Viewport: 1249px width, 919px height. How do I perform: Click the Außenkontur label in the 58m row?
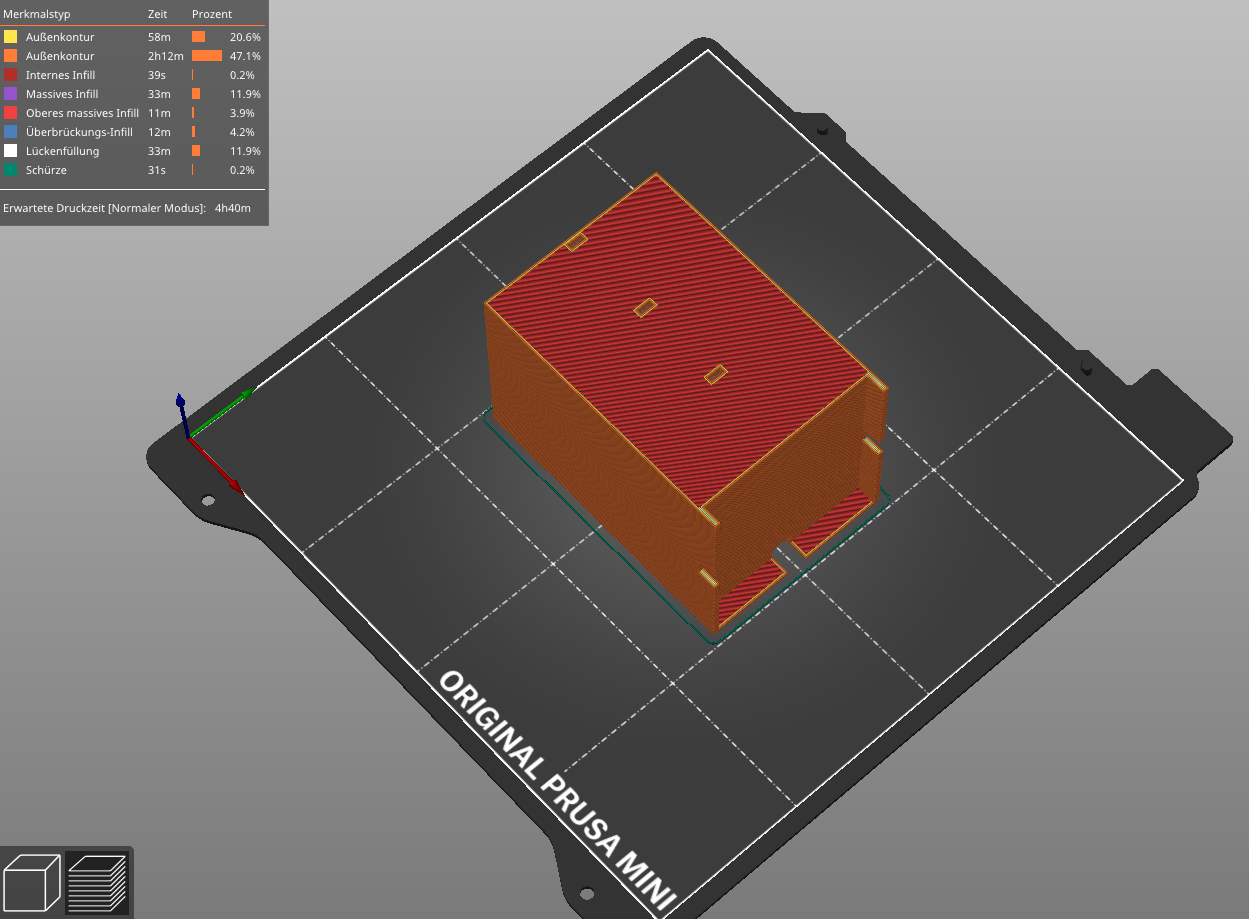[x=60, y=37]
